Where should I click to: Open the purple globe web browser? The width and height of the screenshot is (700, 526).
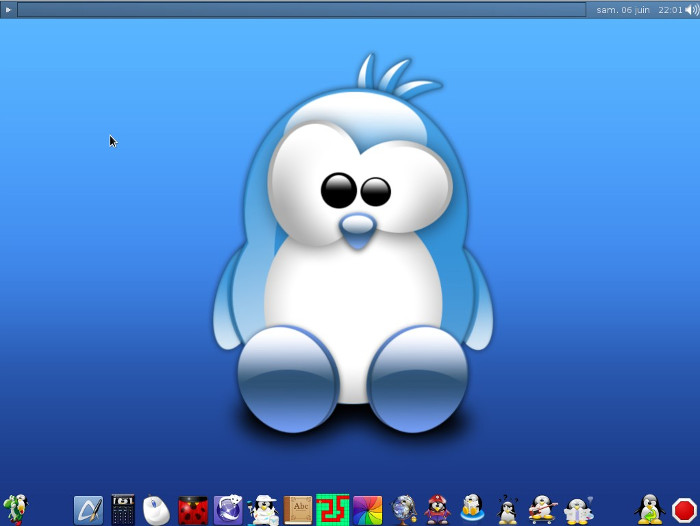pyautogui.click(x=228, y=510)
